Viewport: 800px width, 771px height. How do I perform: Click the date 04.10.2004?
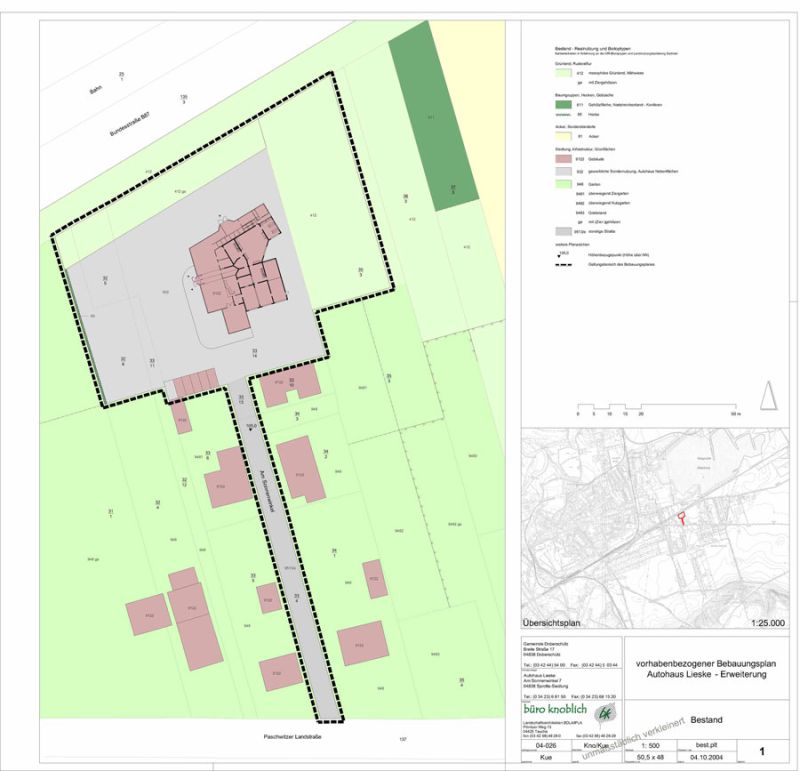tap(706, 758)
